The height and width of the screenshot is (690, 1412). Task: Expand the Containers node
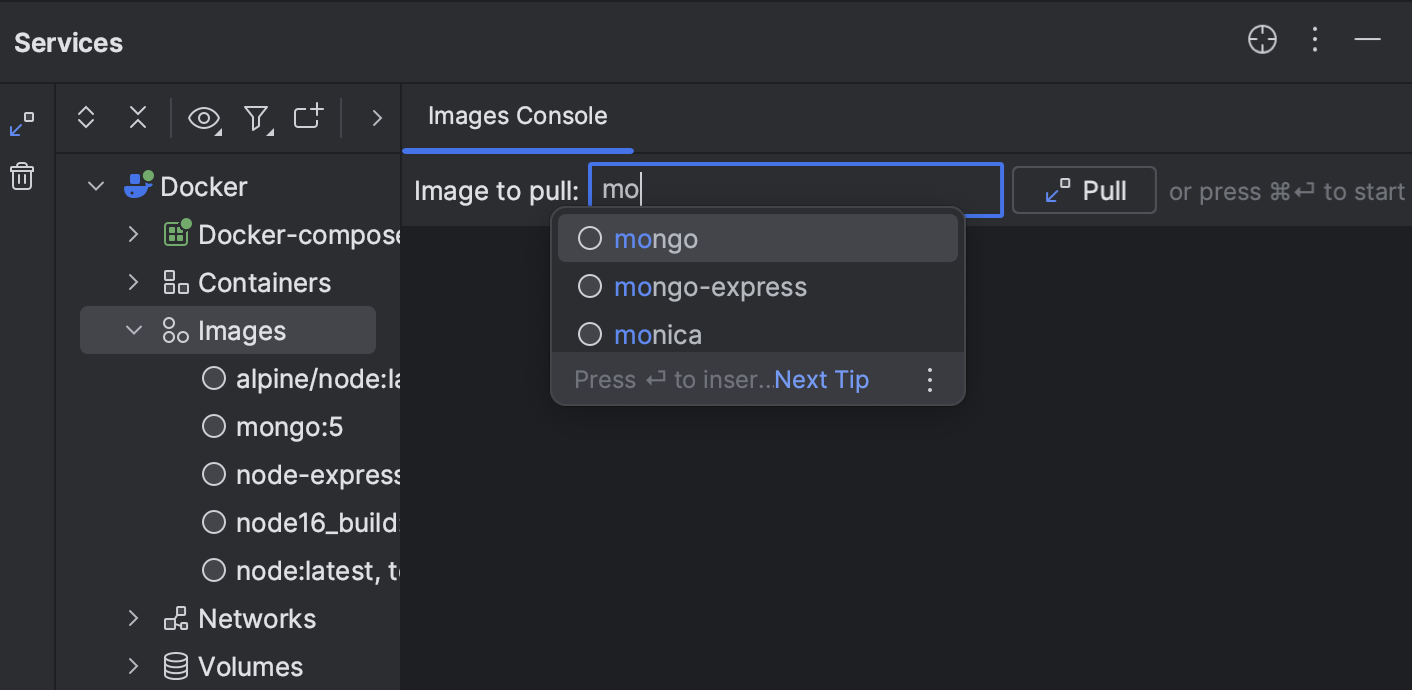click(134, 282)
